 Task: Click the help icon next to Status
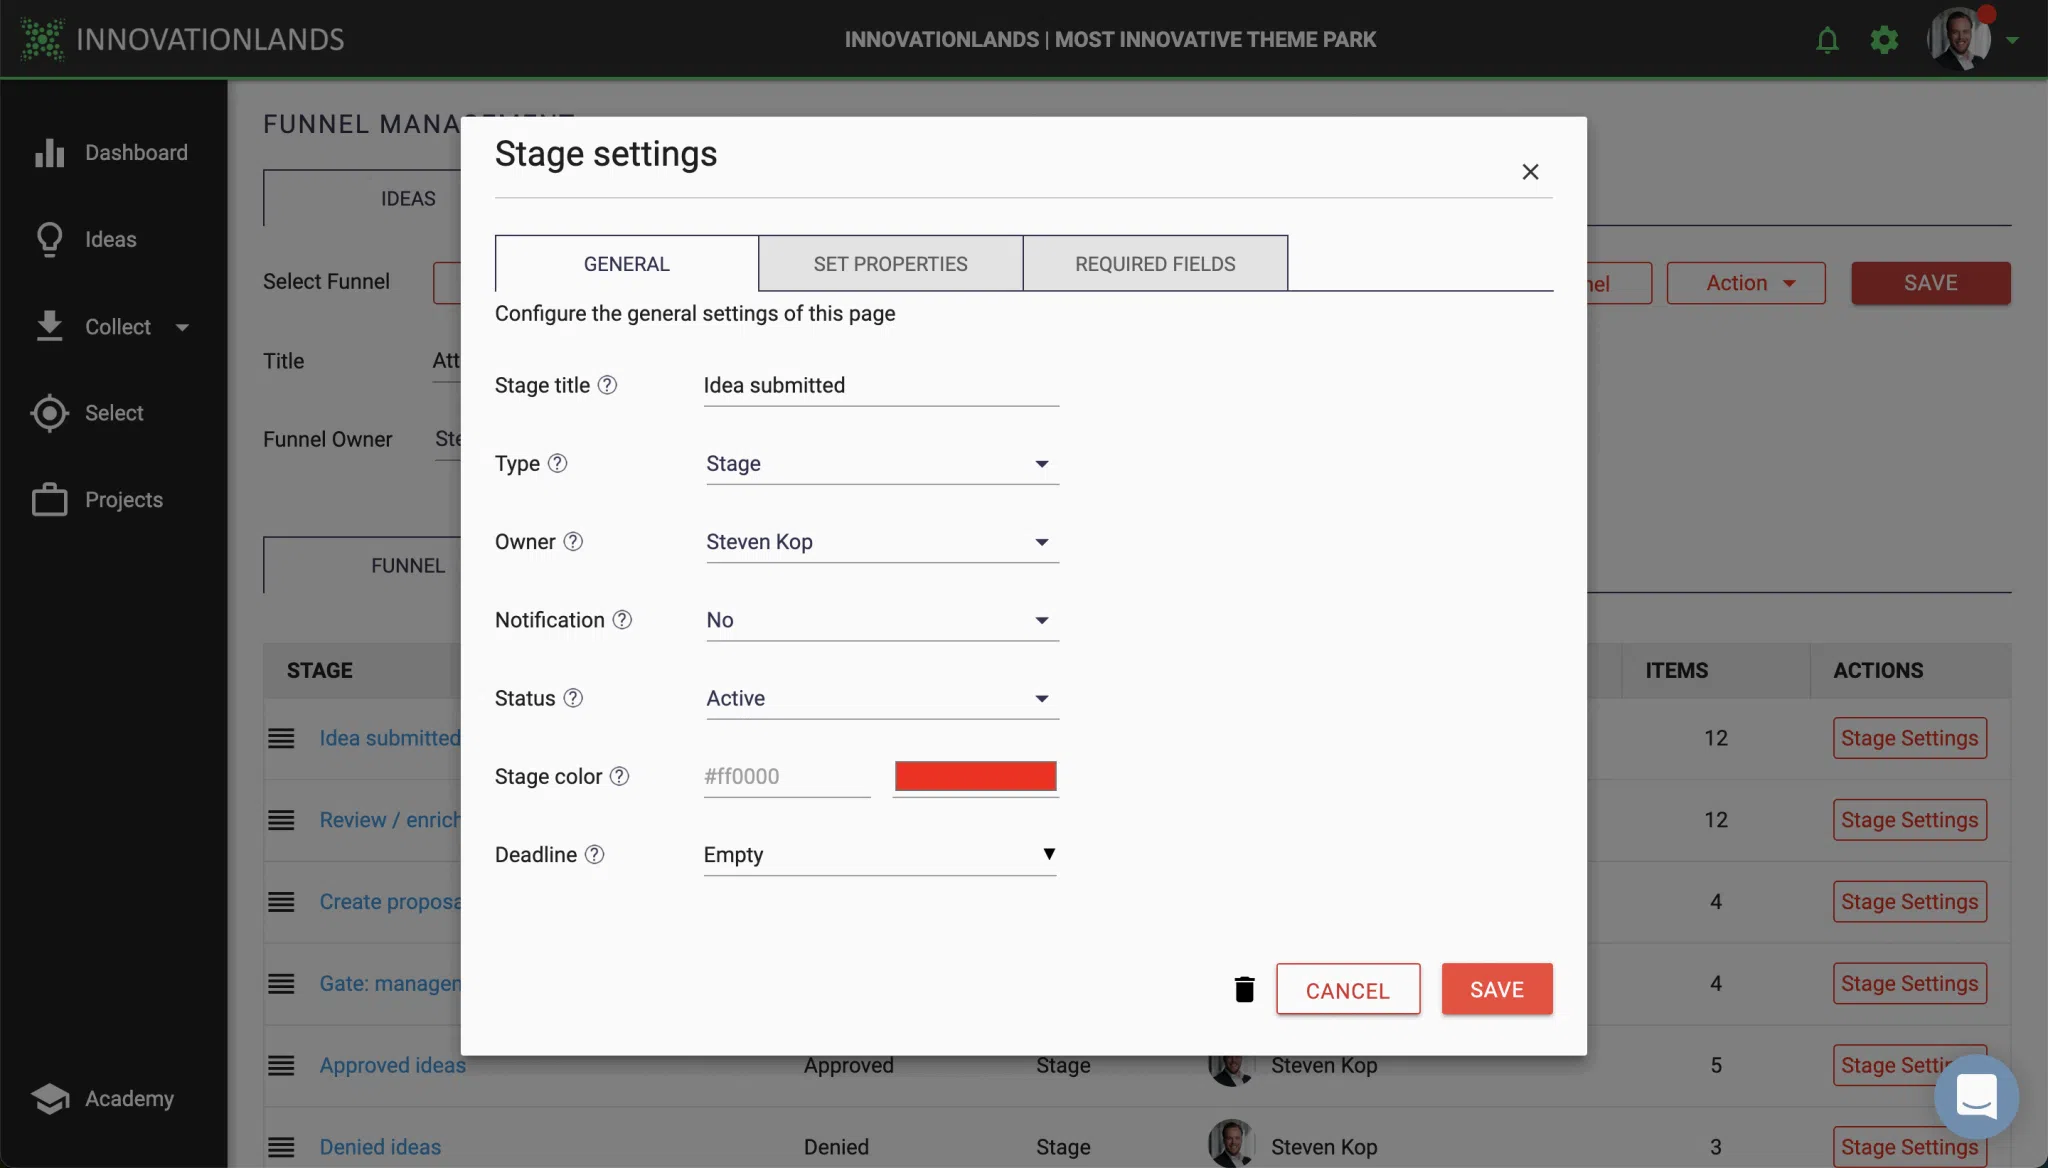point(573,698)
